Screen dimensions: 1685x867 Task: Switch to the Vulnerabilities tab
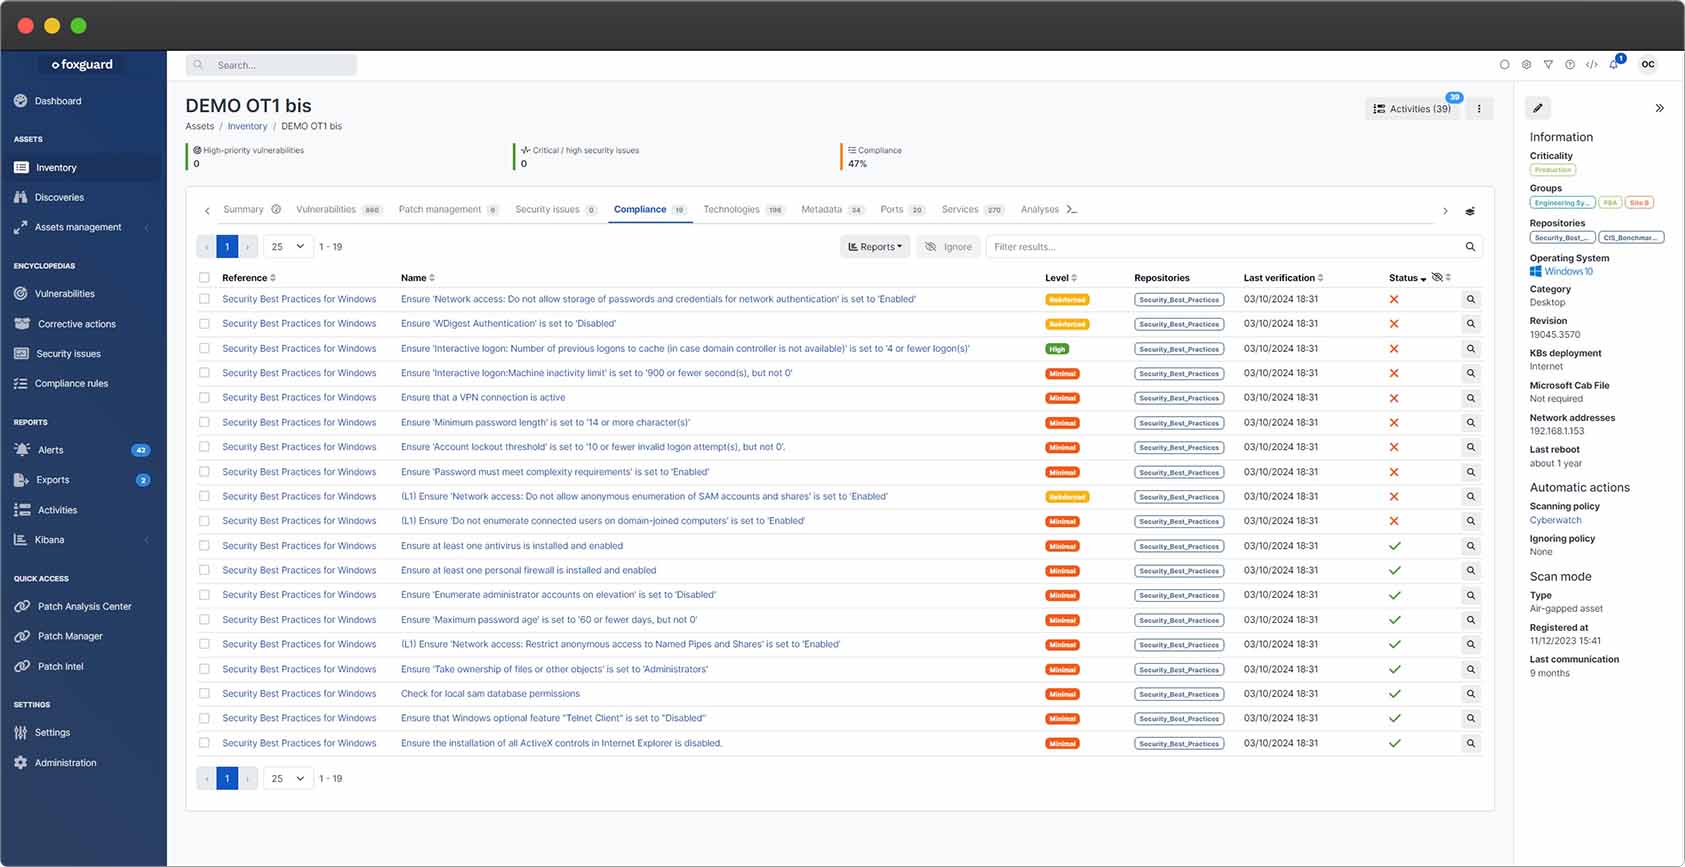[x=326, y=210]
